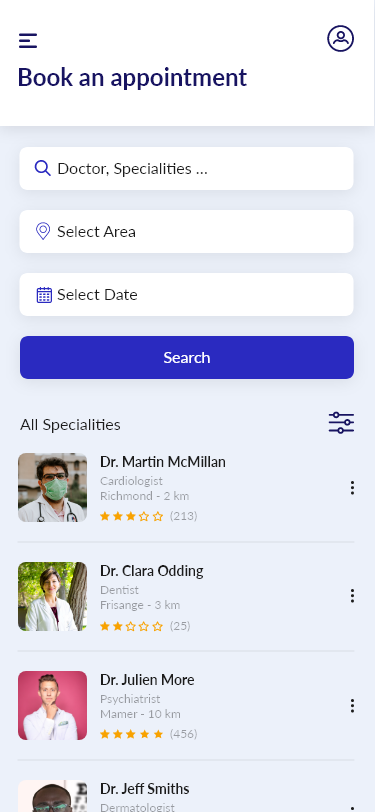This screenshot has width=375, height=812.
Task: Click the Doctor, Specialities search field
Action: 186,168
